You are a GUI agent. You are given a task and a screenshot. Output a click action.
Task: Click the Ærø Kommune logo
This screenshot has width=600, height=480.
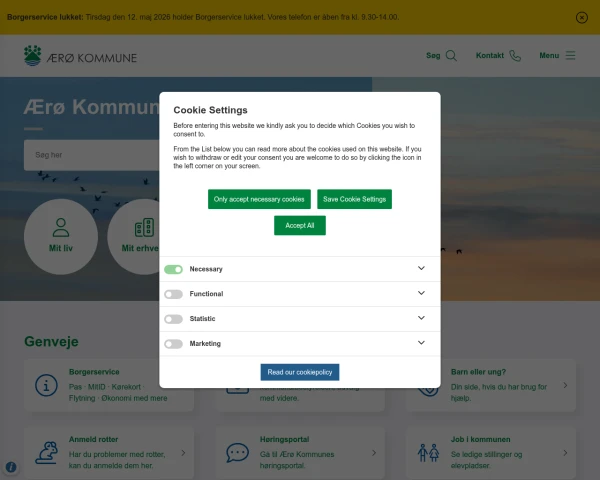[x=80, y=56]
